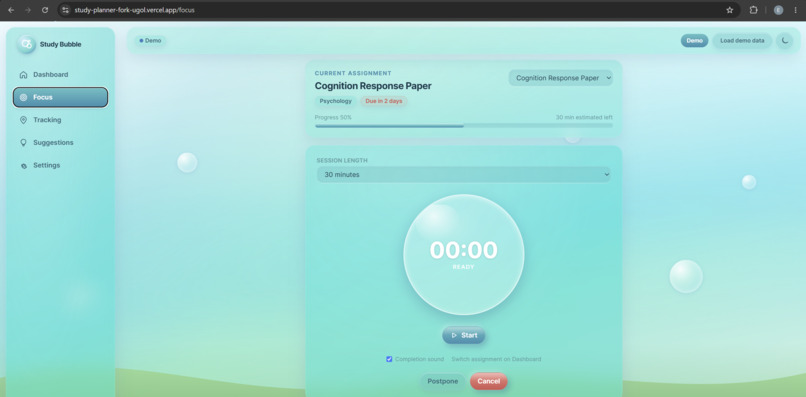806x397 pixels.
Task: Open the Suggestions page
Action: (x=60, y=142)
